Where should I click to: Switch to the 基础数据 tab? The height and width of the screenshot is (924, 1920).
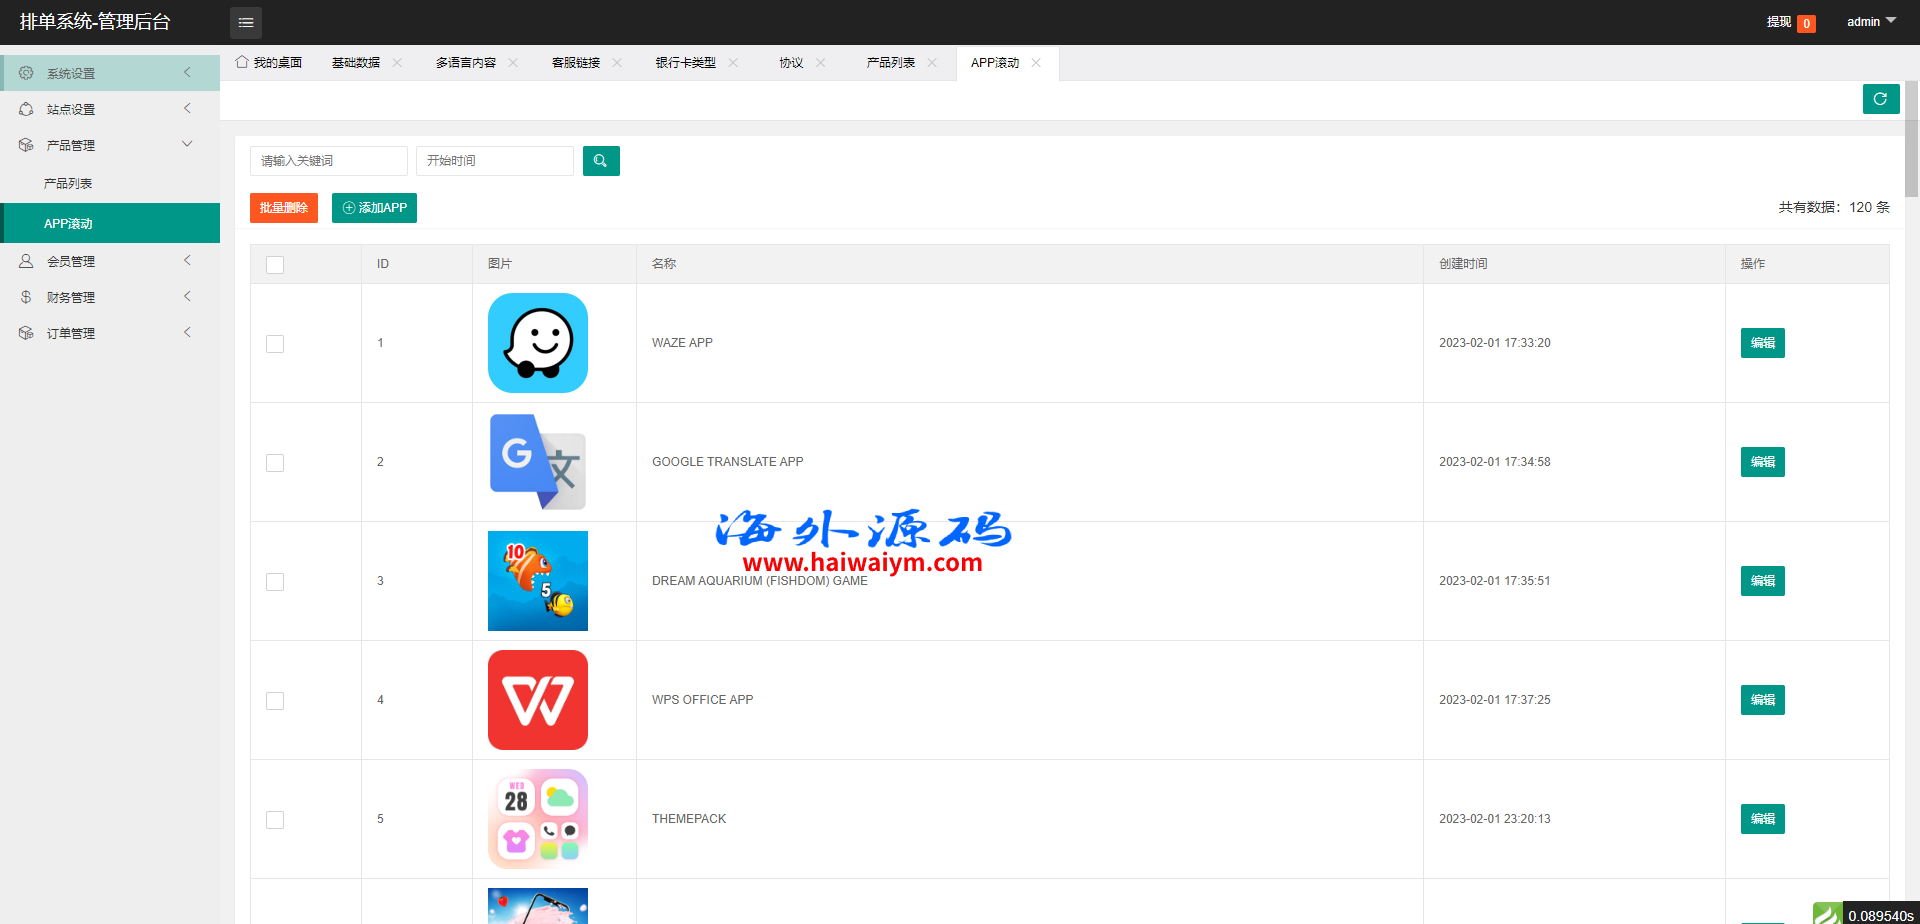click(x=356, y=63)
